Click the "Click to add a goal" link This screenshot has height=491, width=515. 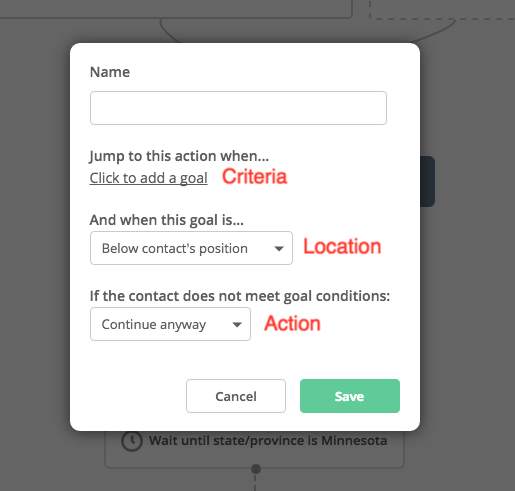149,178
